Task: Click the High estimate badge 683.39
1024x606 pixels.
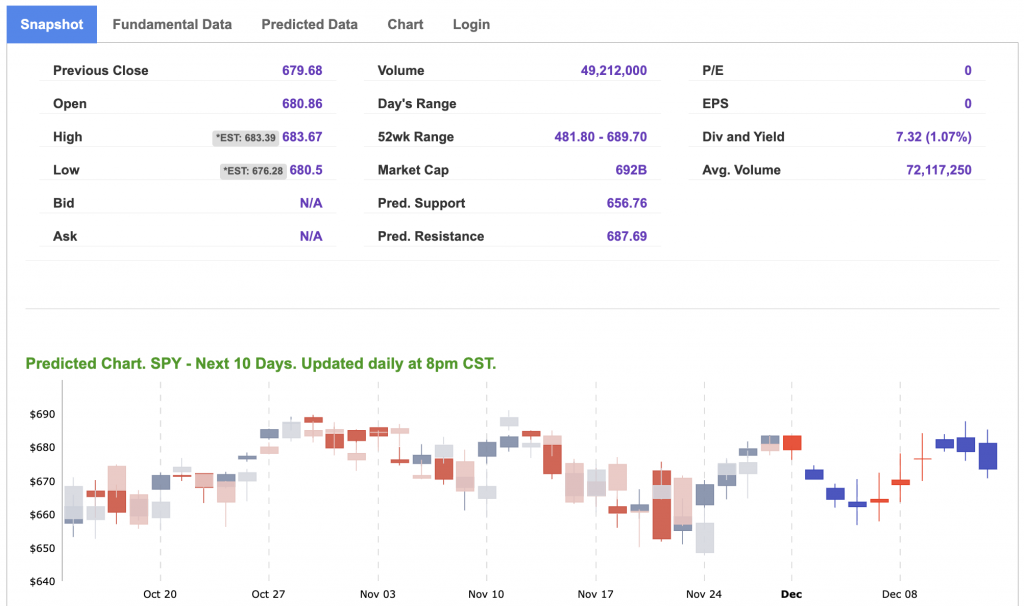Action: pos(245,138)
